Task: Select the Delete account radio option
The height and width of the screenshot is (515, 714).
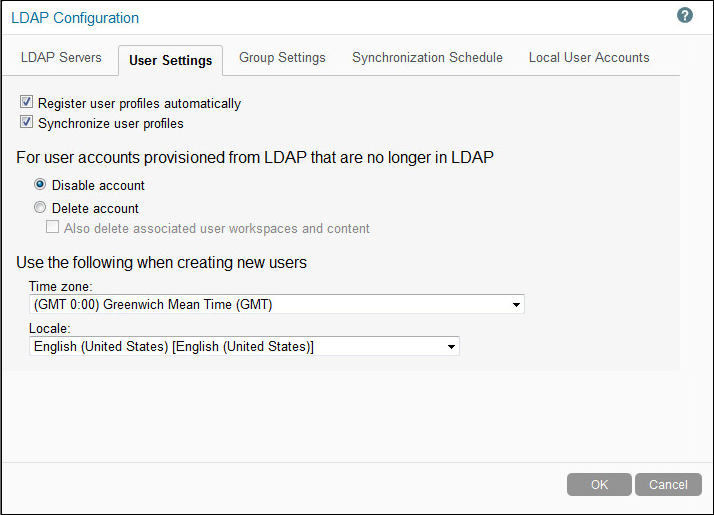Action: pyautogui.click(x=40, y=208)
